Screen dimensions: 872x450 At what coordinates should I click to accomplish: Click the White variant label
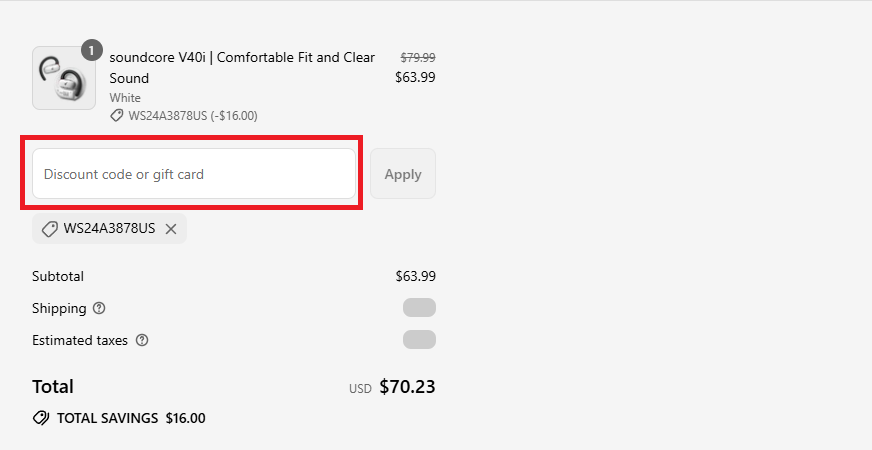point(125,98)
